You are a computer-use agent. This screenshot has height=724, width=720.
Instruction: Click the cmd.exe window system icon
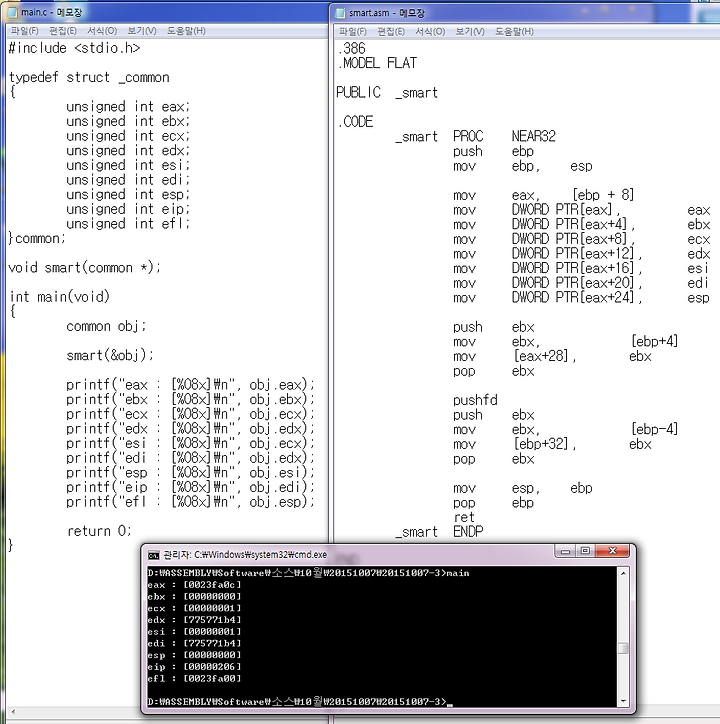pos(154,555)
